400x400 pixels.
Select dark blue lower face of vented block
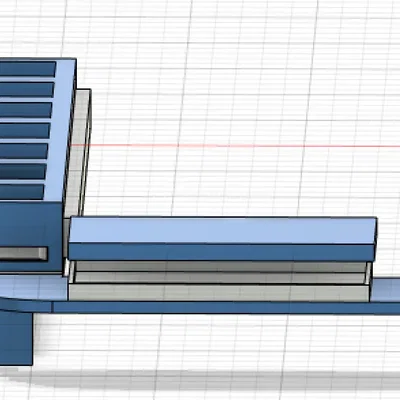31,237
